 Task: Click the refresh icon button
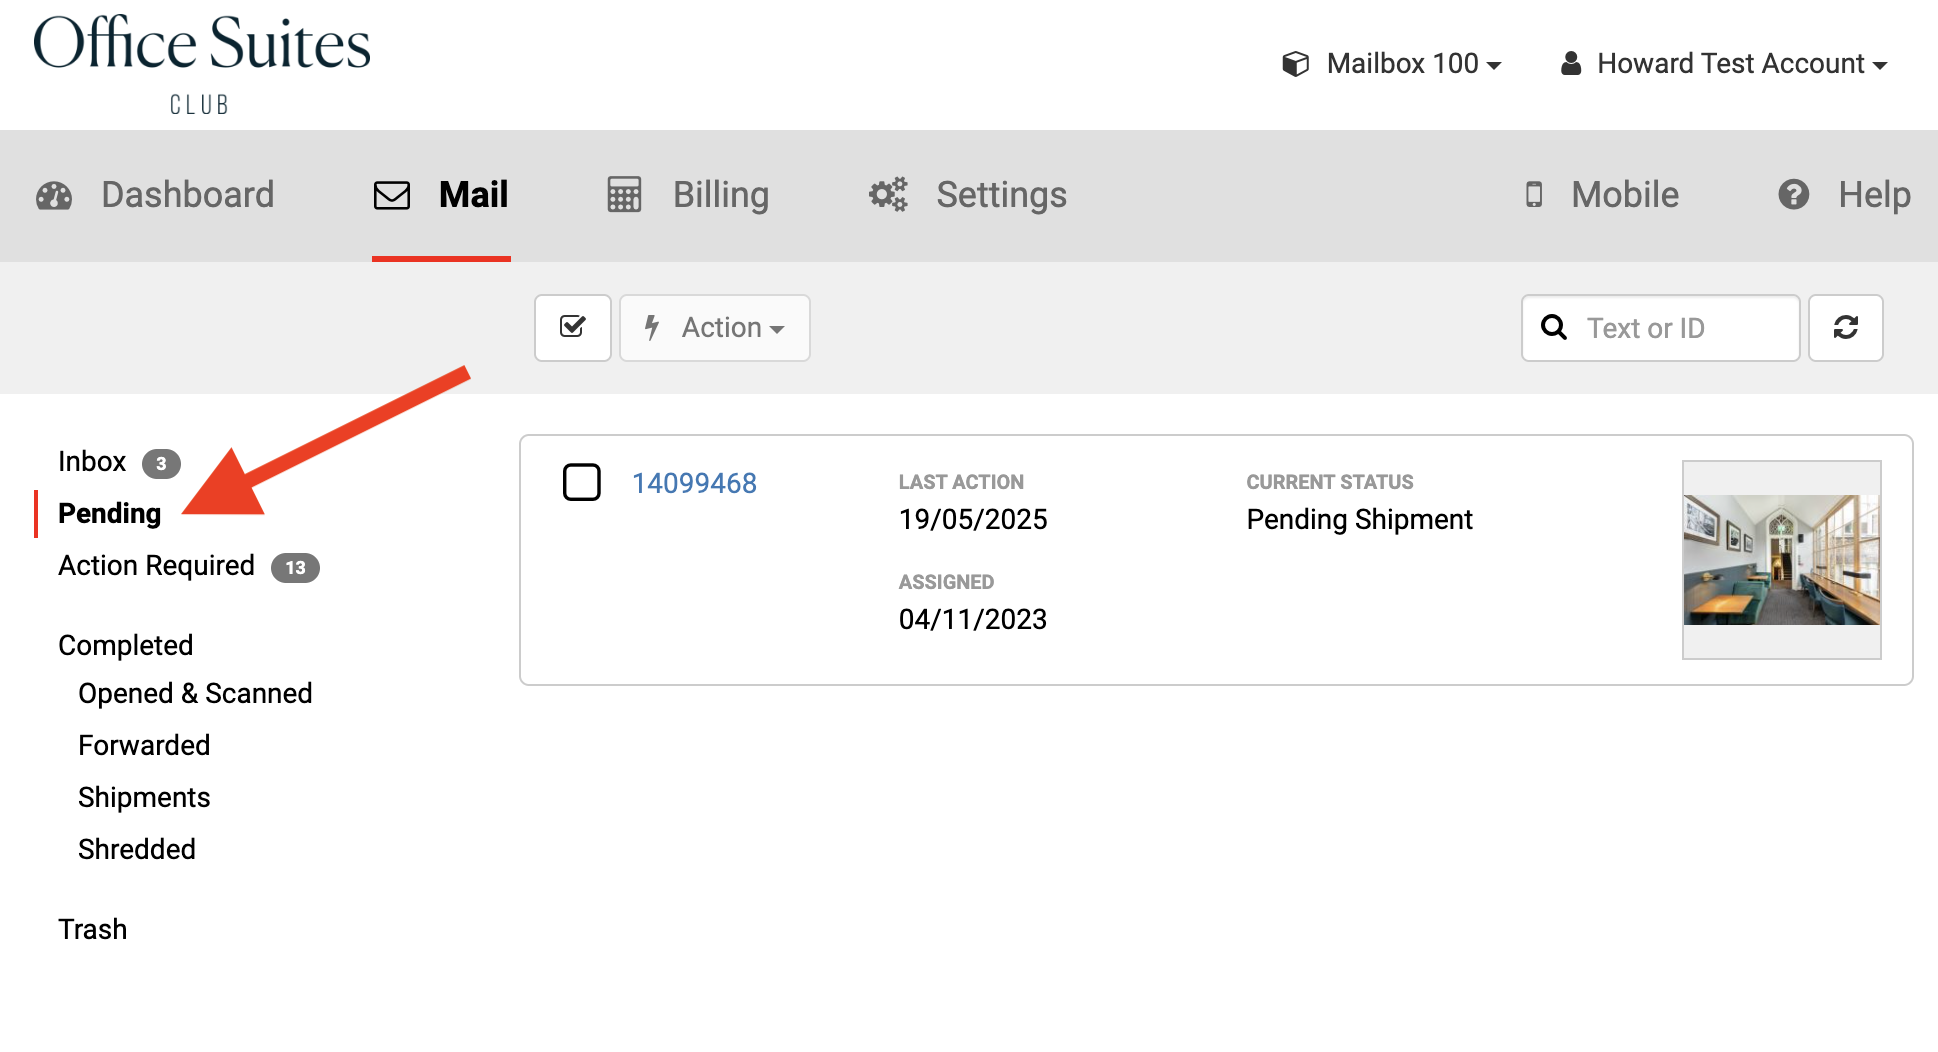click(1845, 327)
